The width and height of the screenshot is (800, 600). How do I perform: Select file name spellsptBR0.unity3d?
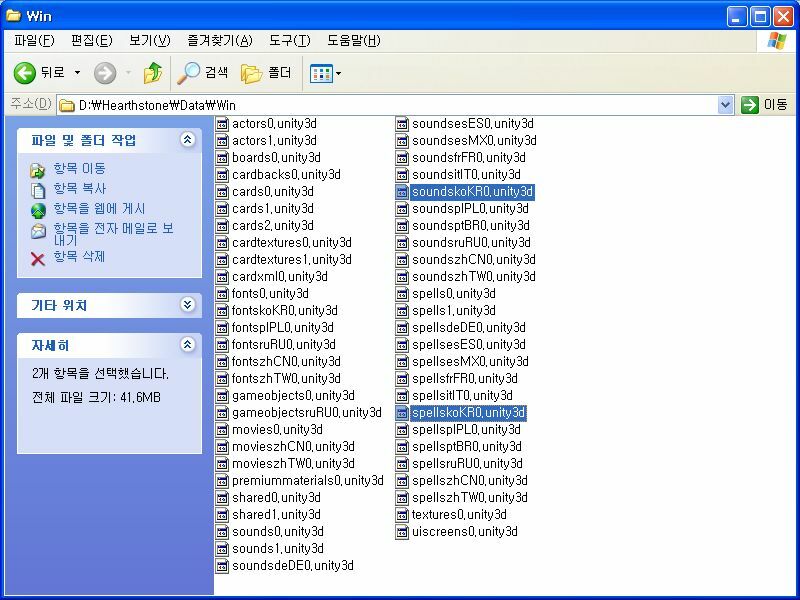(x=467, y=447)
